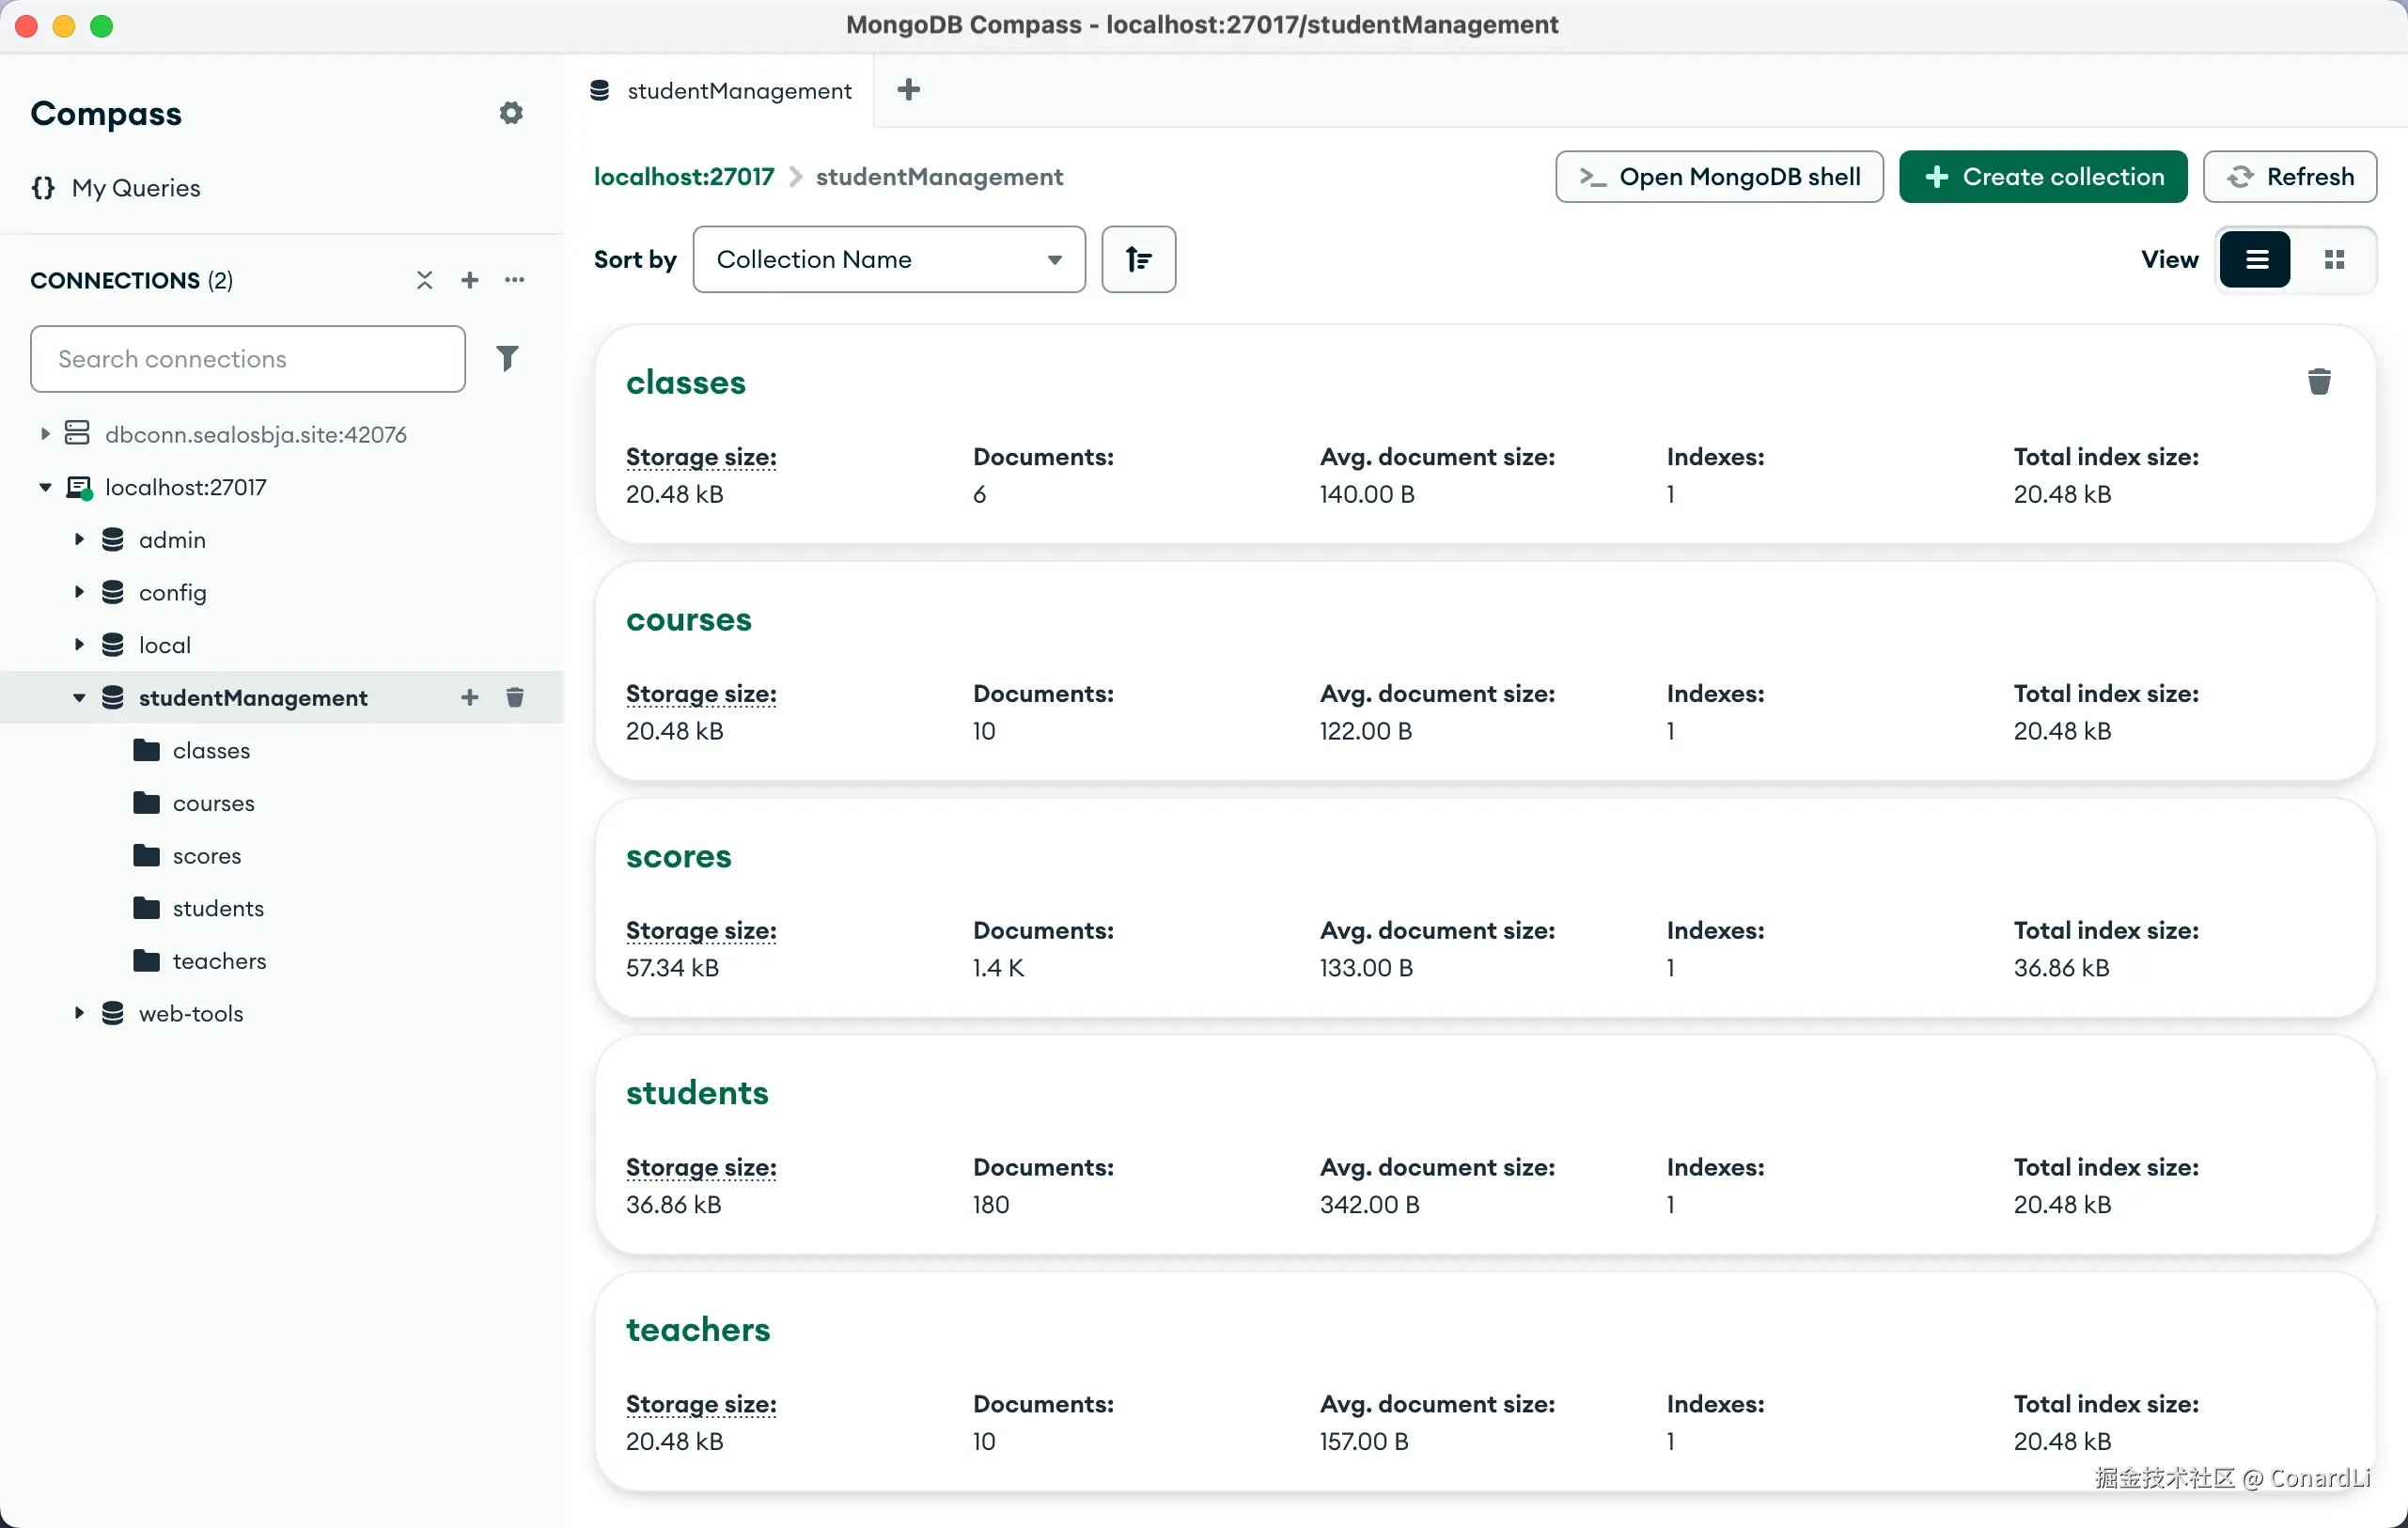The width and height of the screenshot is (2408, 1528).
Task: Open the scores collection in the sidebar
Action: 206,856
